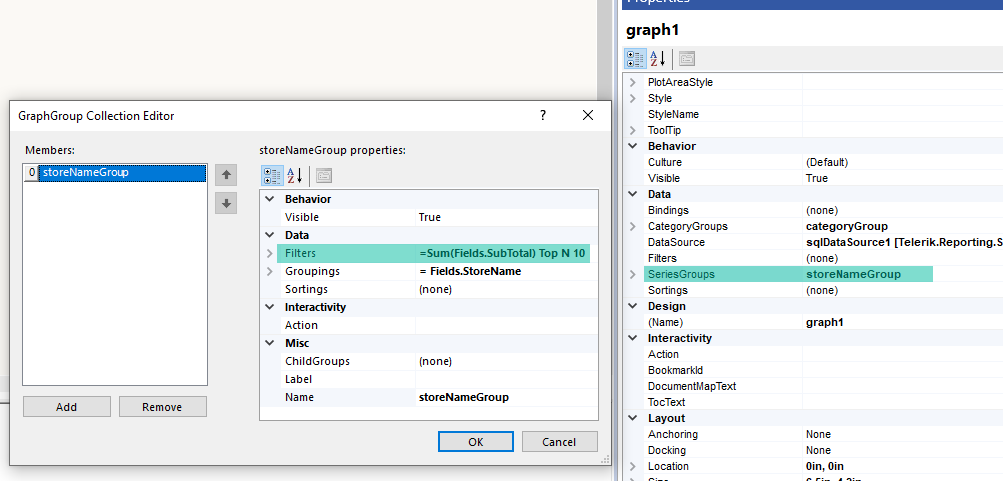Move member down with arrow button
Screen dimensions: 1003x481
(x=226, y=203)
